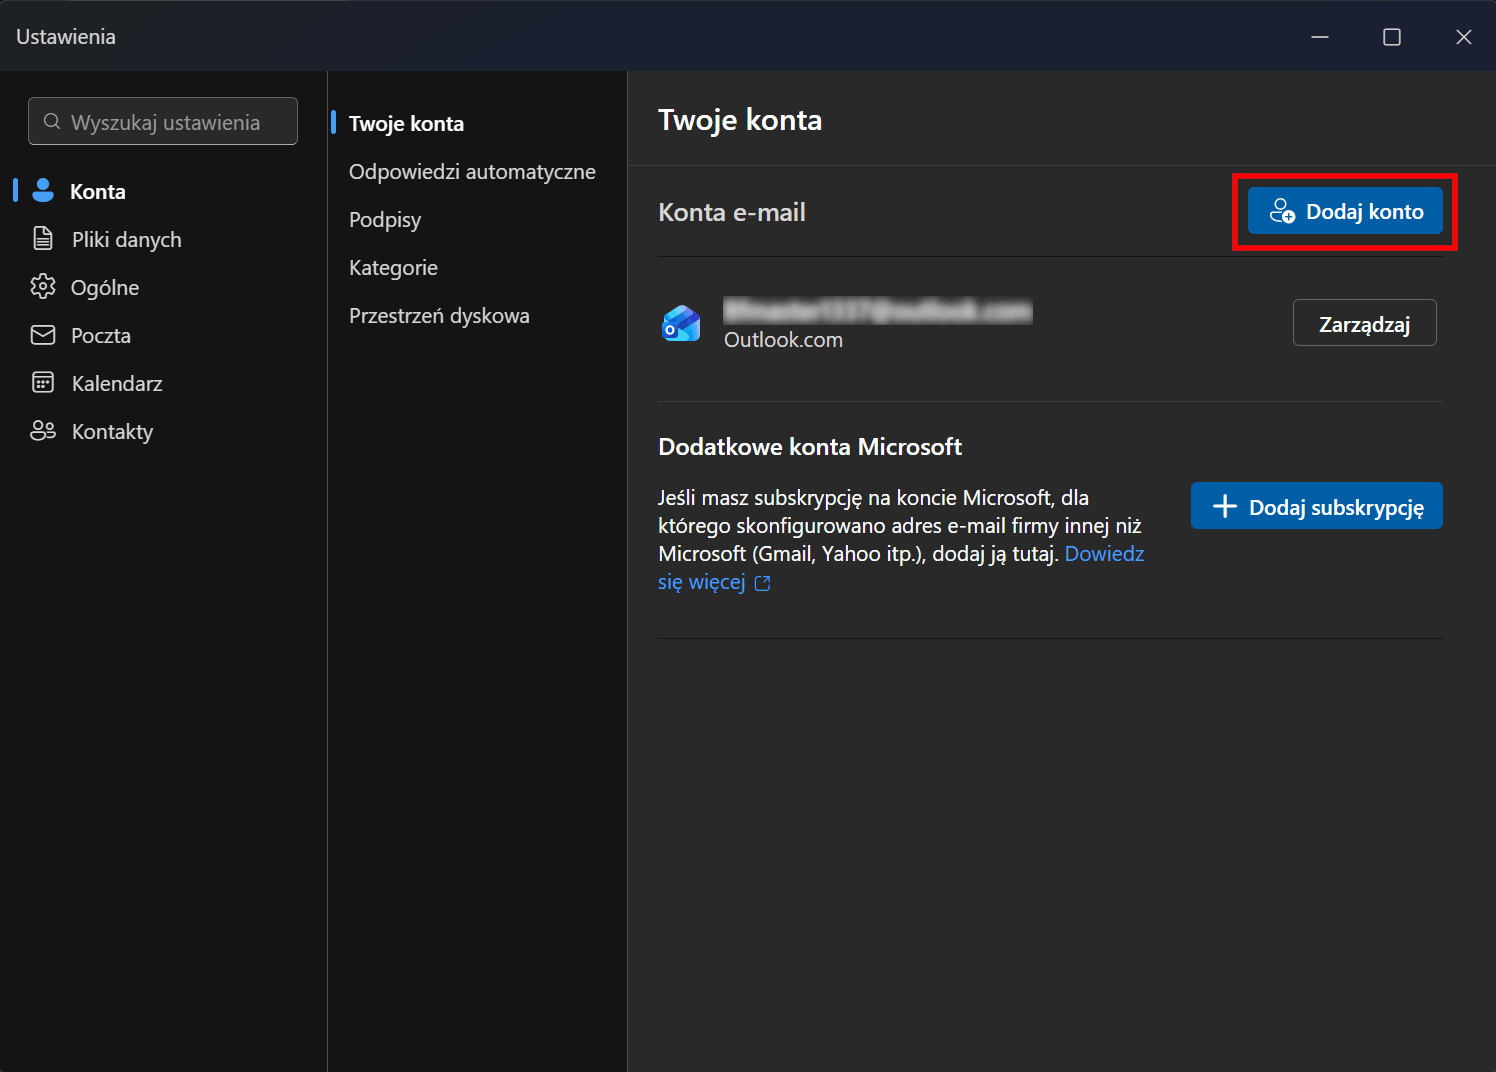Go to Podpisy section
The image size is (1496, 1072).
(x=385, y=220)
